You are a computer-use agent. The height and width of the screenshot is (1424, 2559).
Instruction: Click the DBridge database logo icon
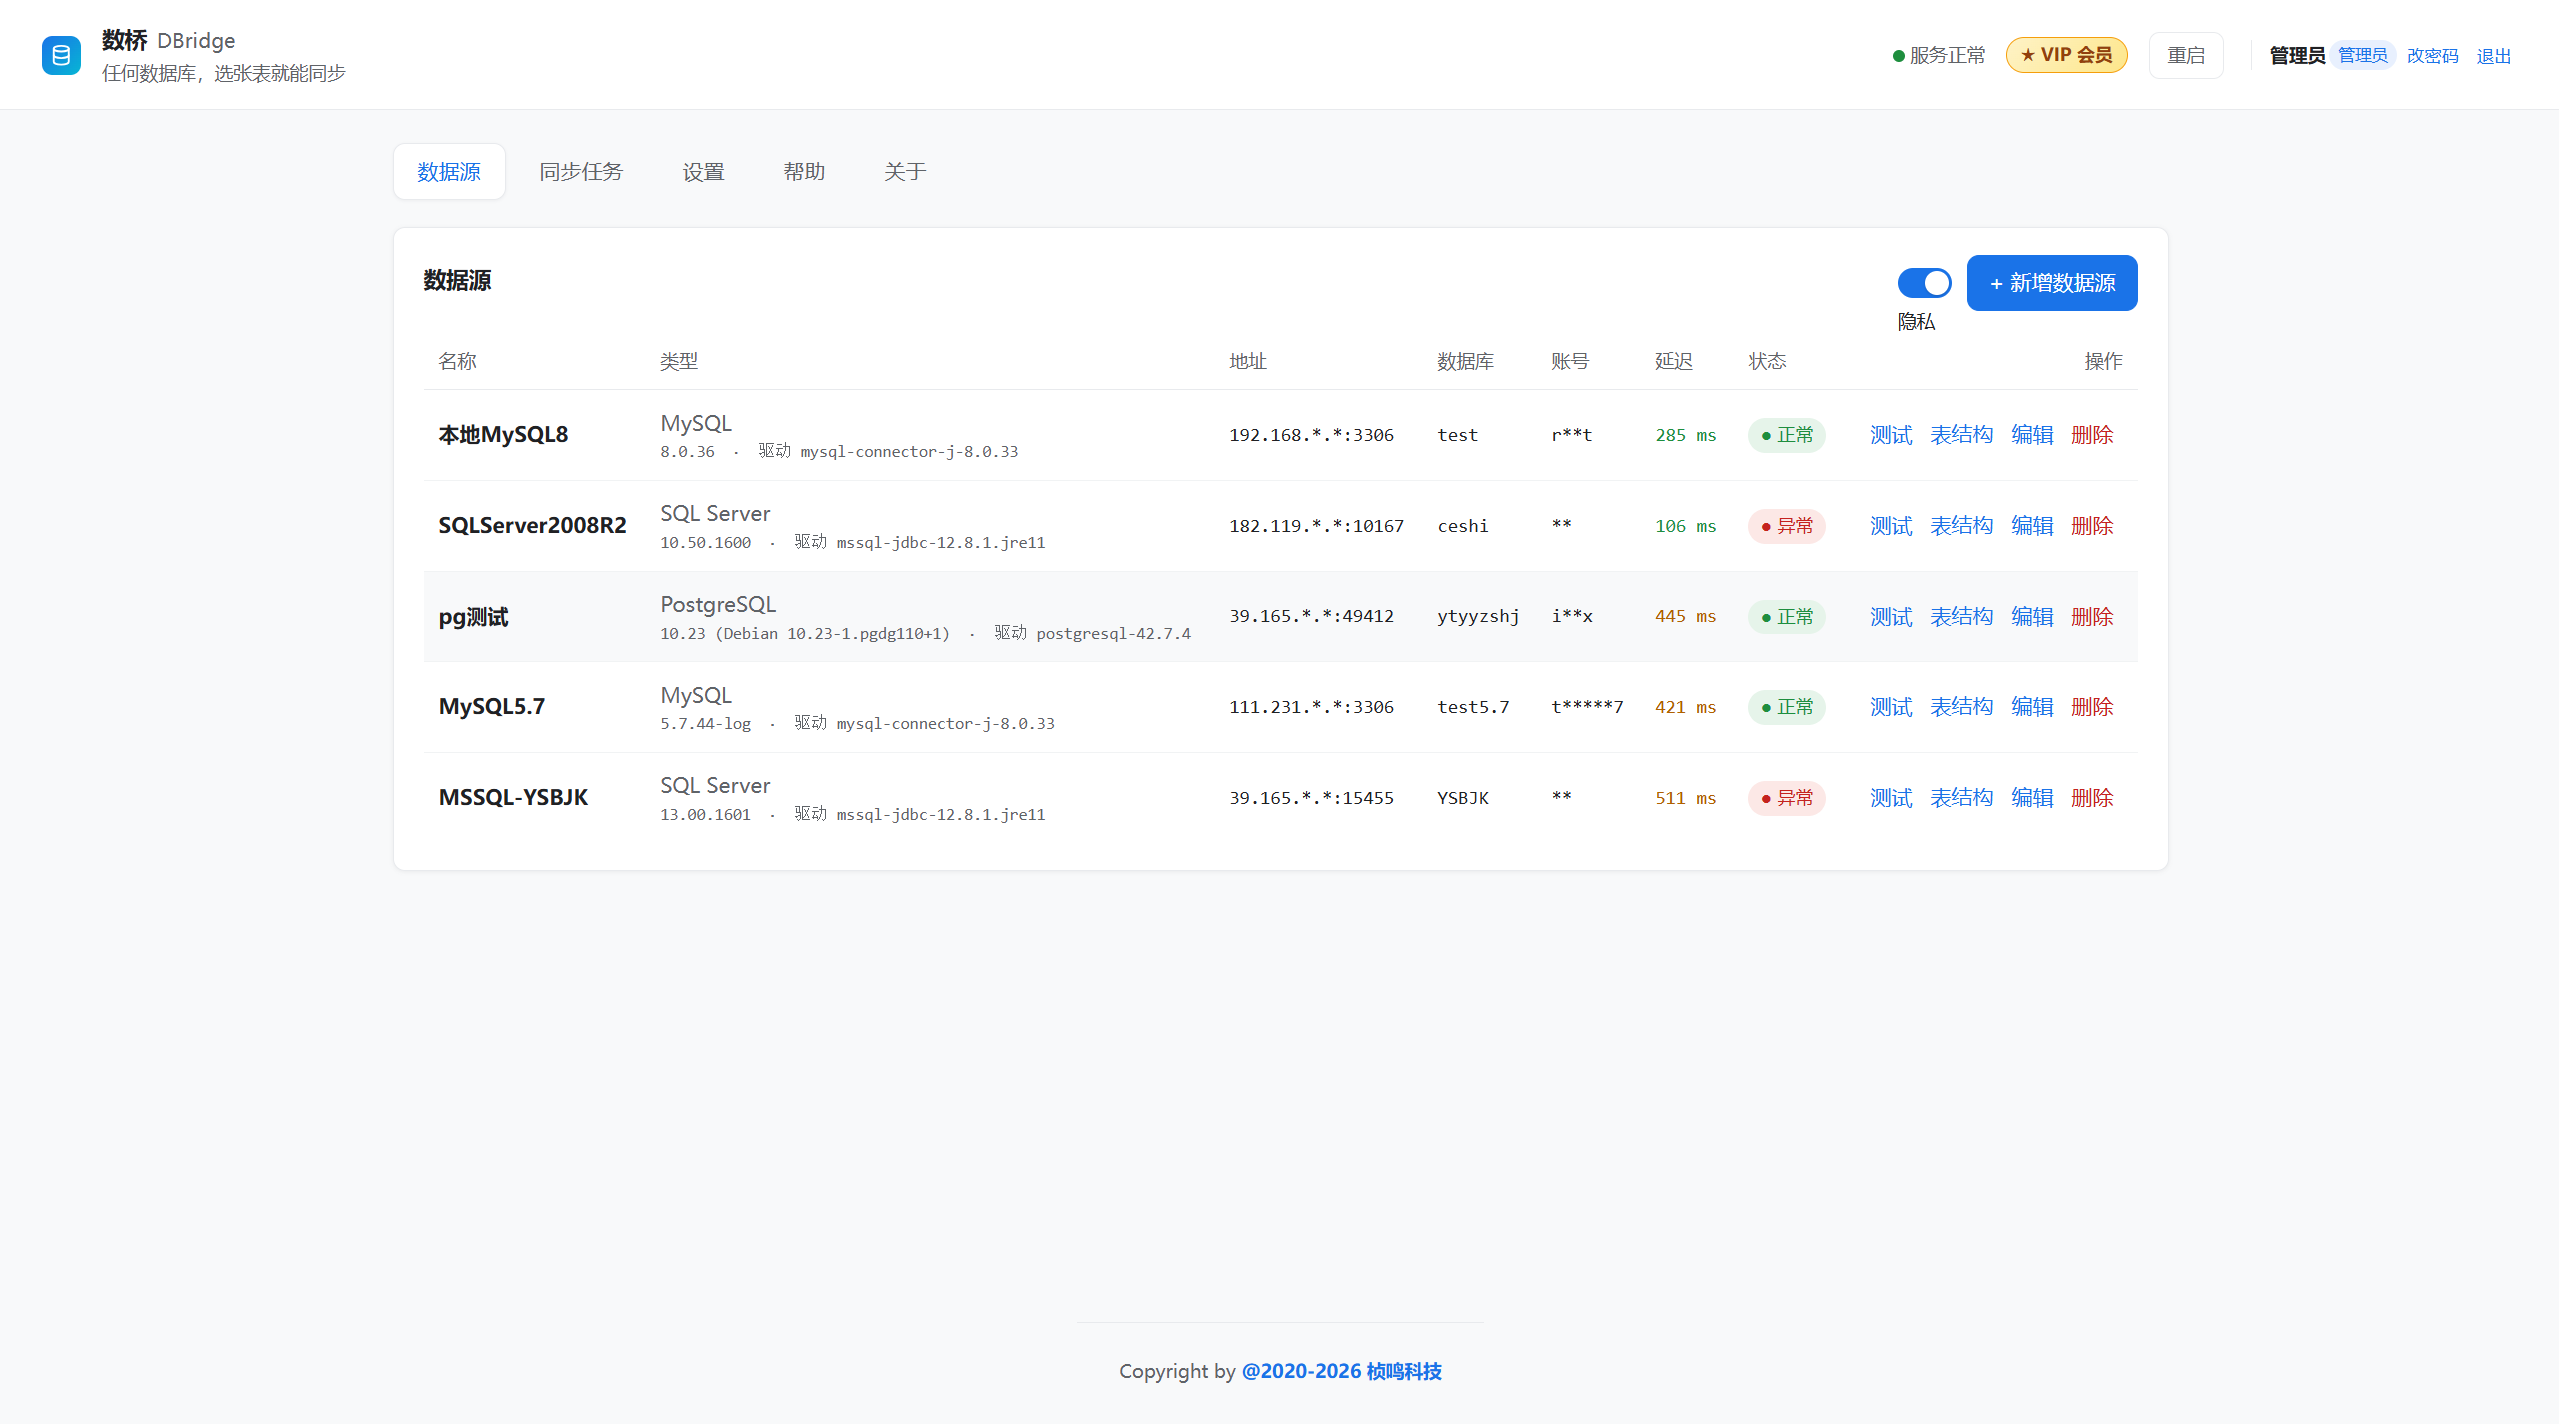tap(61, 55)
